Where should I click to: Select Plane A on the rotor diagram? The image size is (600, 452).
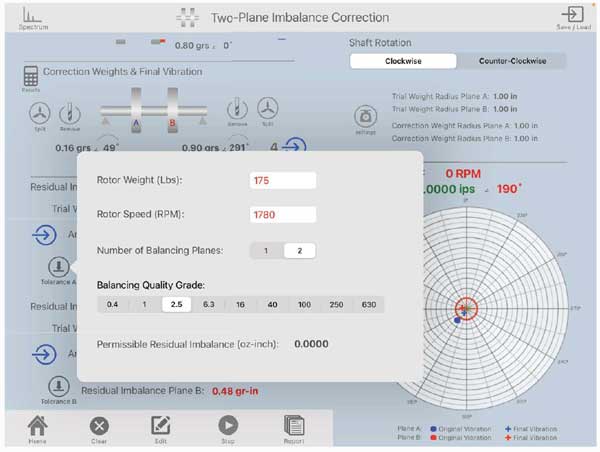click(136, 110)
